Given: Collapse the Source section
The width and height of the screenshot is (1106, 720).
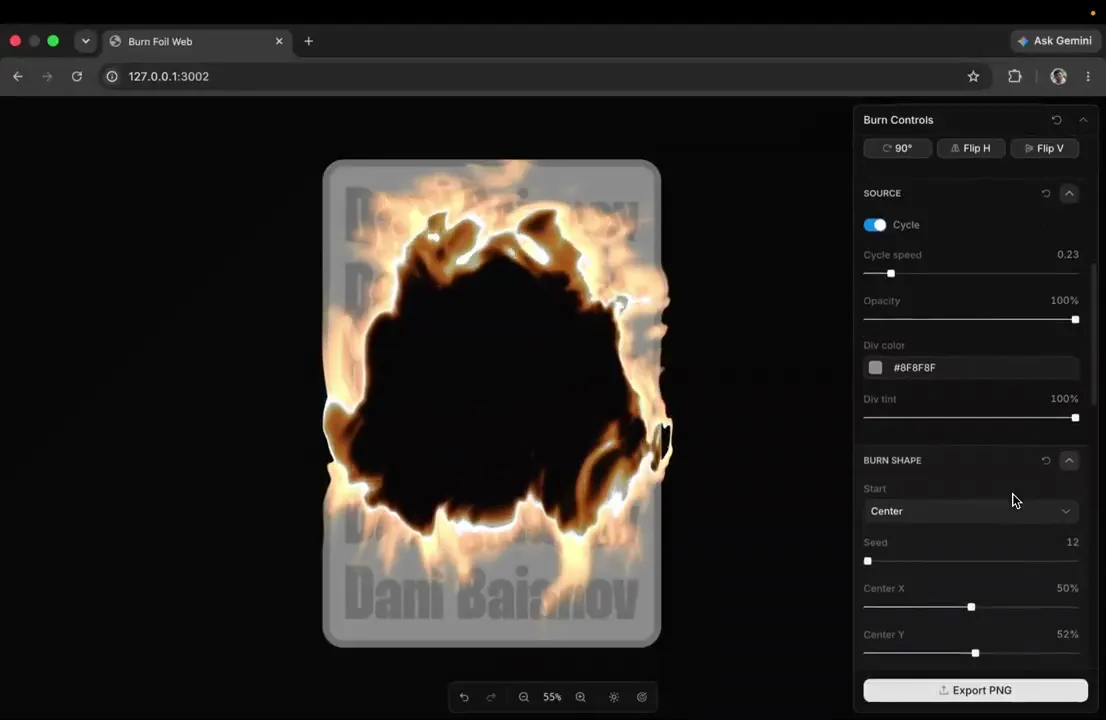Looking at the screenshot, I should coord(1069,193).
